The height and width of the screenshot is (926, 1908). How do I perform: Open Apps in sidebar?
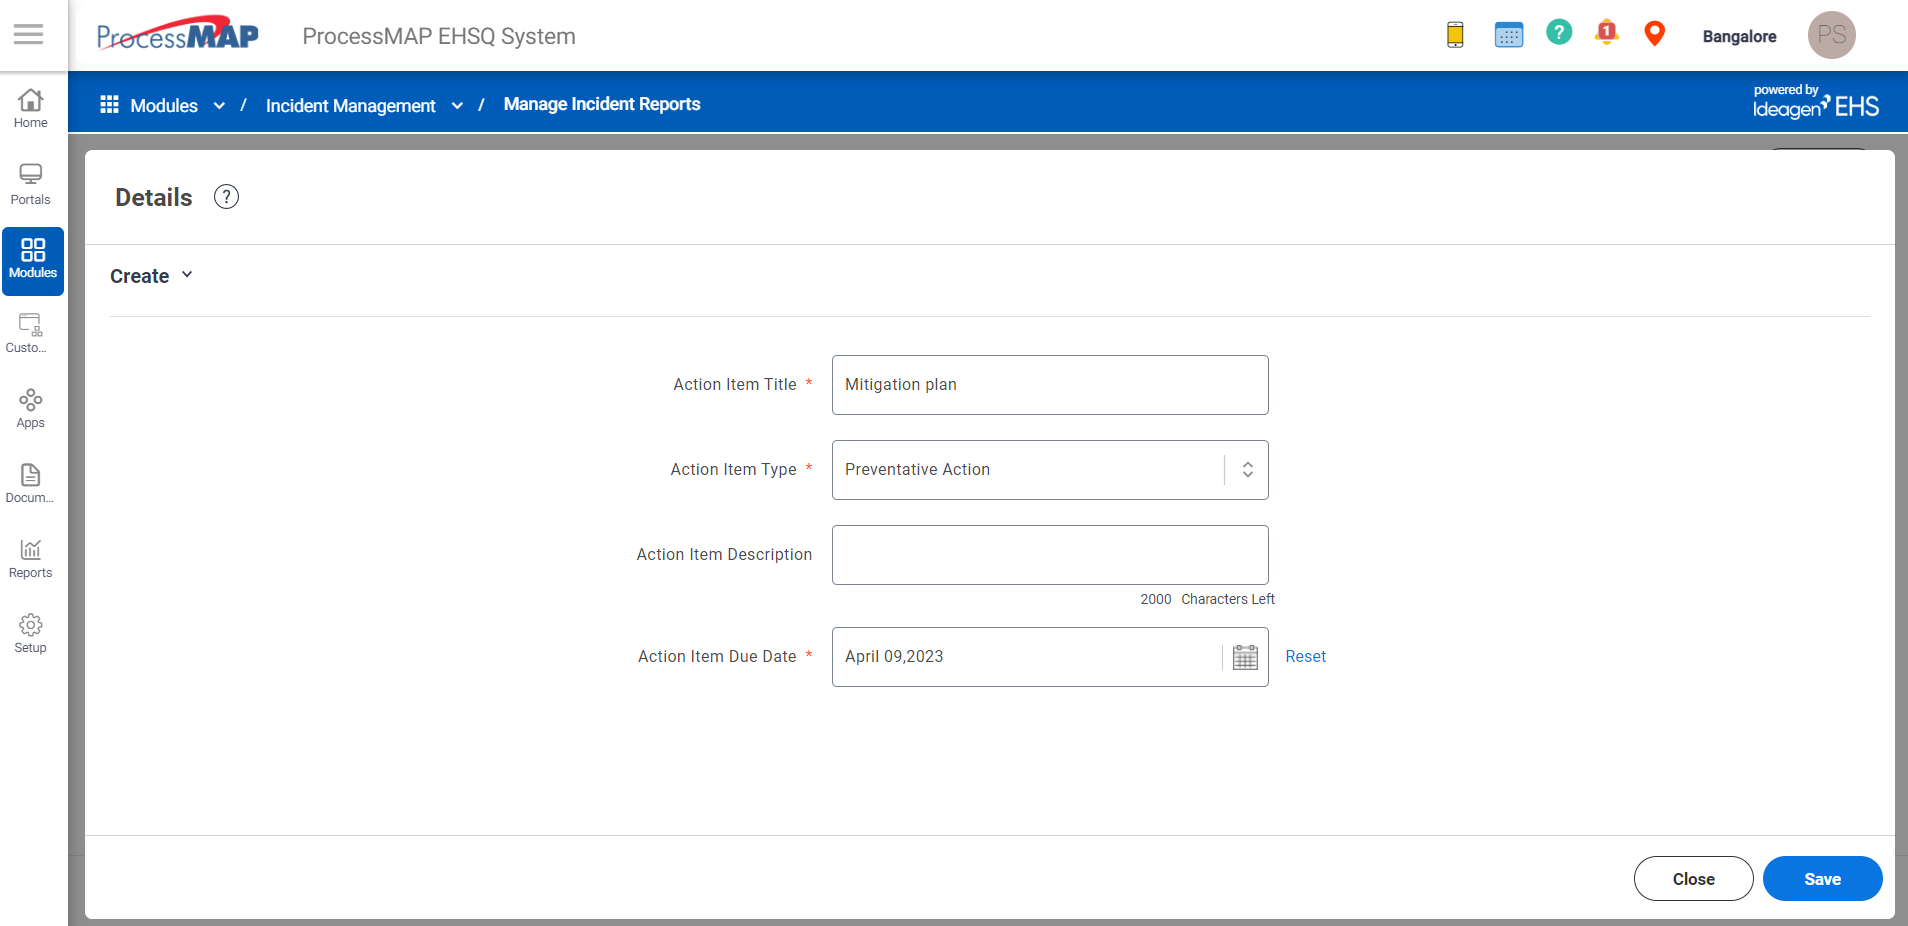click(31, 409)
